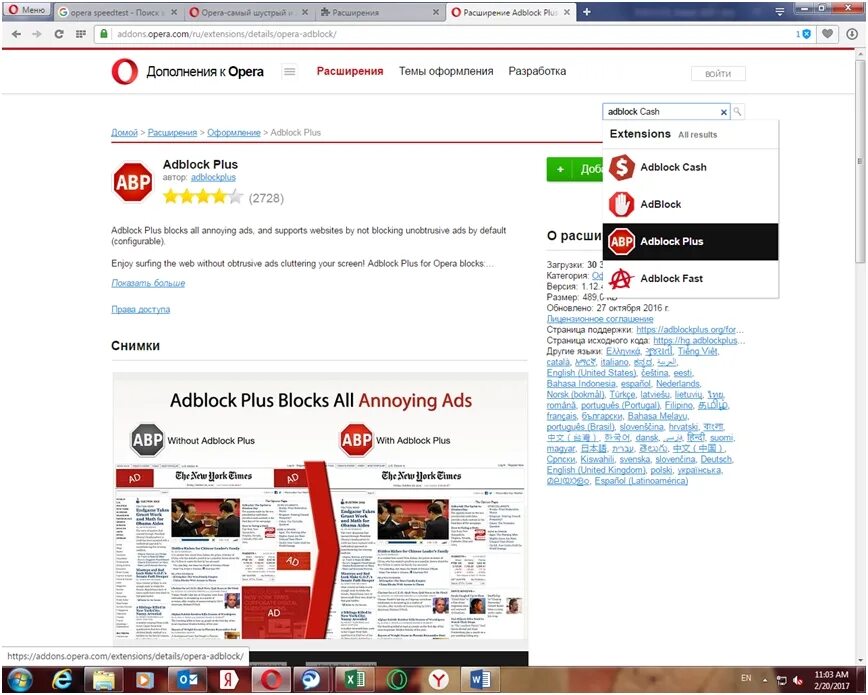Screen dimensions: 868x695
Task: Close the 'Расширение Adblock Plus' tab
Action: [567, 12]
